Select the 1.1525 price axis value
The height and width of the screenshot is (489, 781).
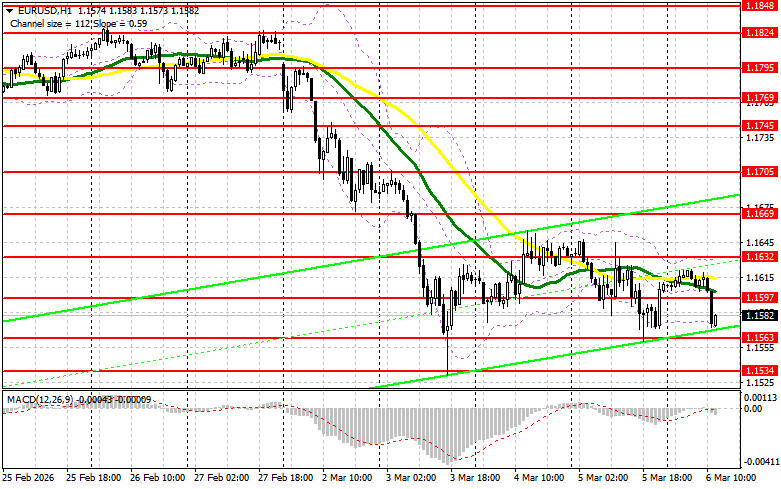(x=759, y=382)
